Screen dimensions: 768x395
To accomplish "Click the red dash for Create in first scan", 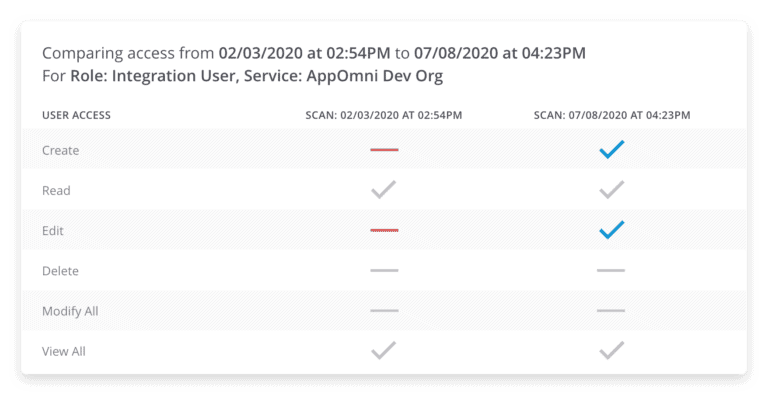I will click(384, 149).
